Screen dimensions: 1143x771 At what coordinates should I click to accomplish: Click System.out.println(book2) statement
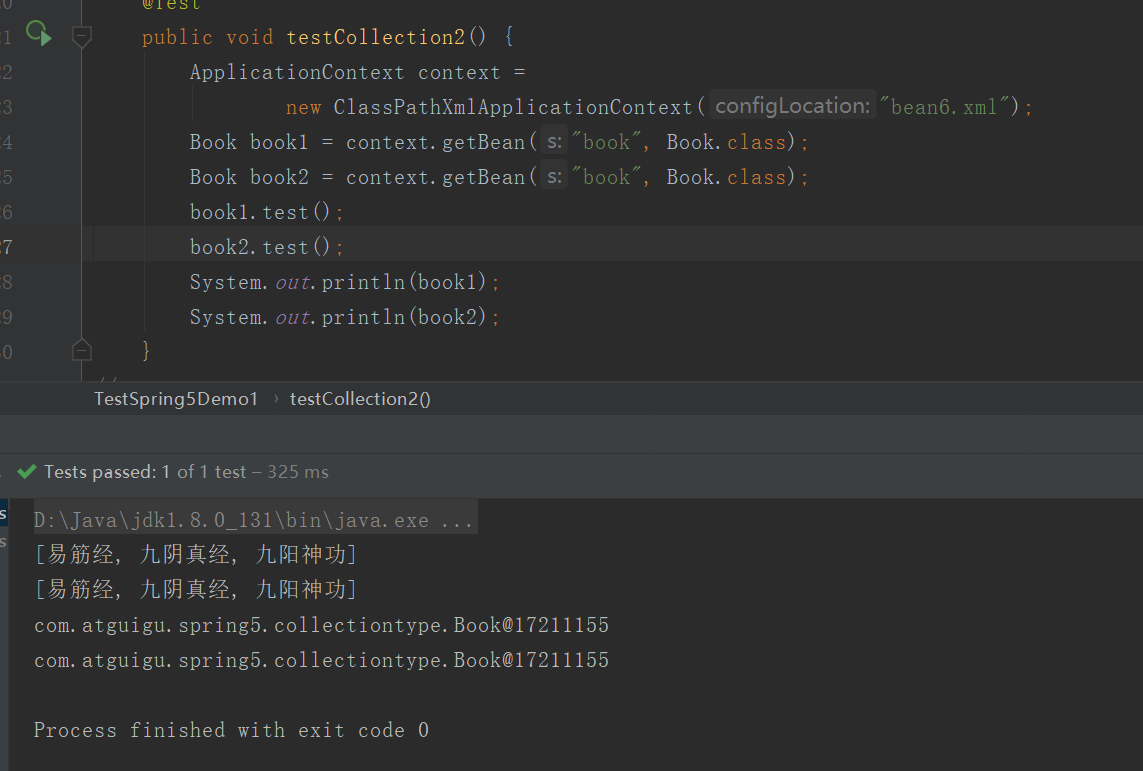point(344,317)
